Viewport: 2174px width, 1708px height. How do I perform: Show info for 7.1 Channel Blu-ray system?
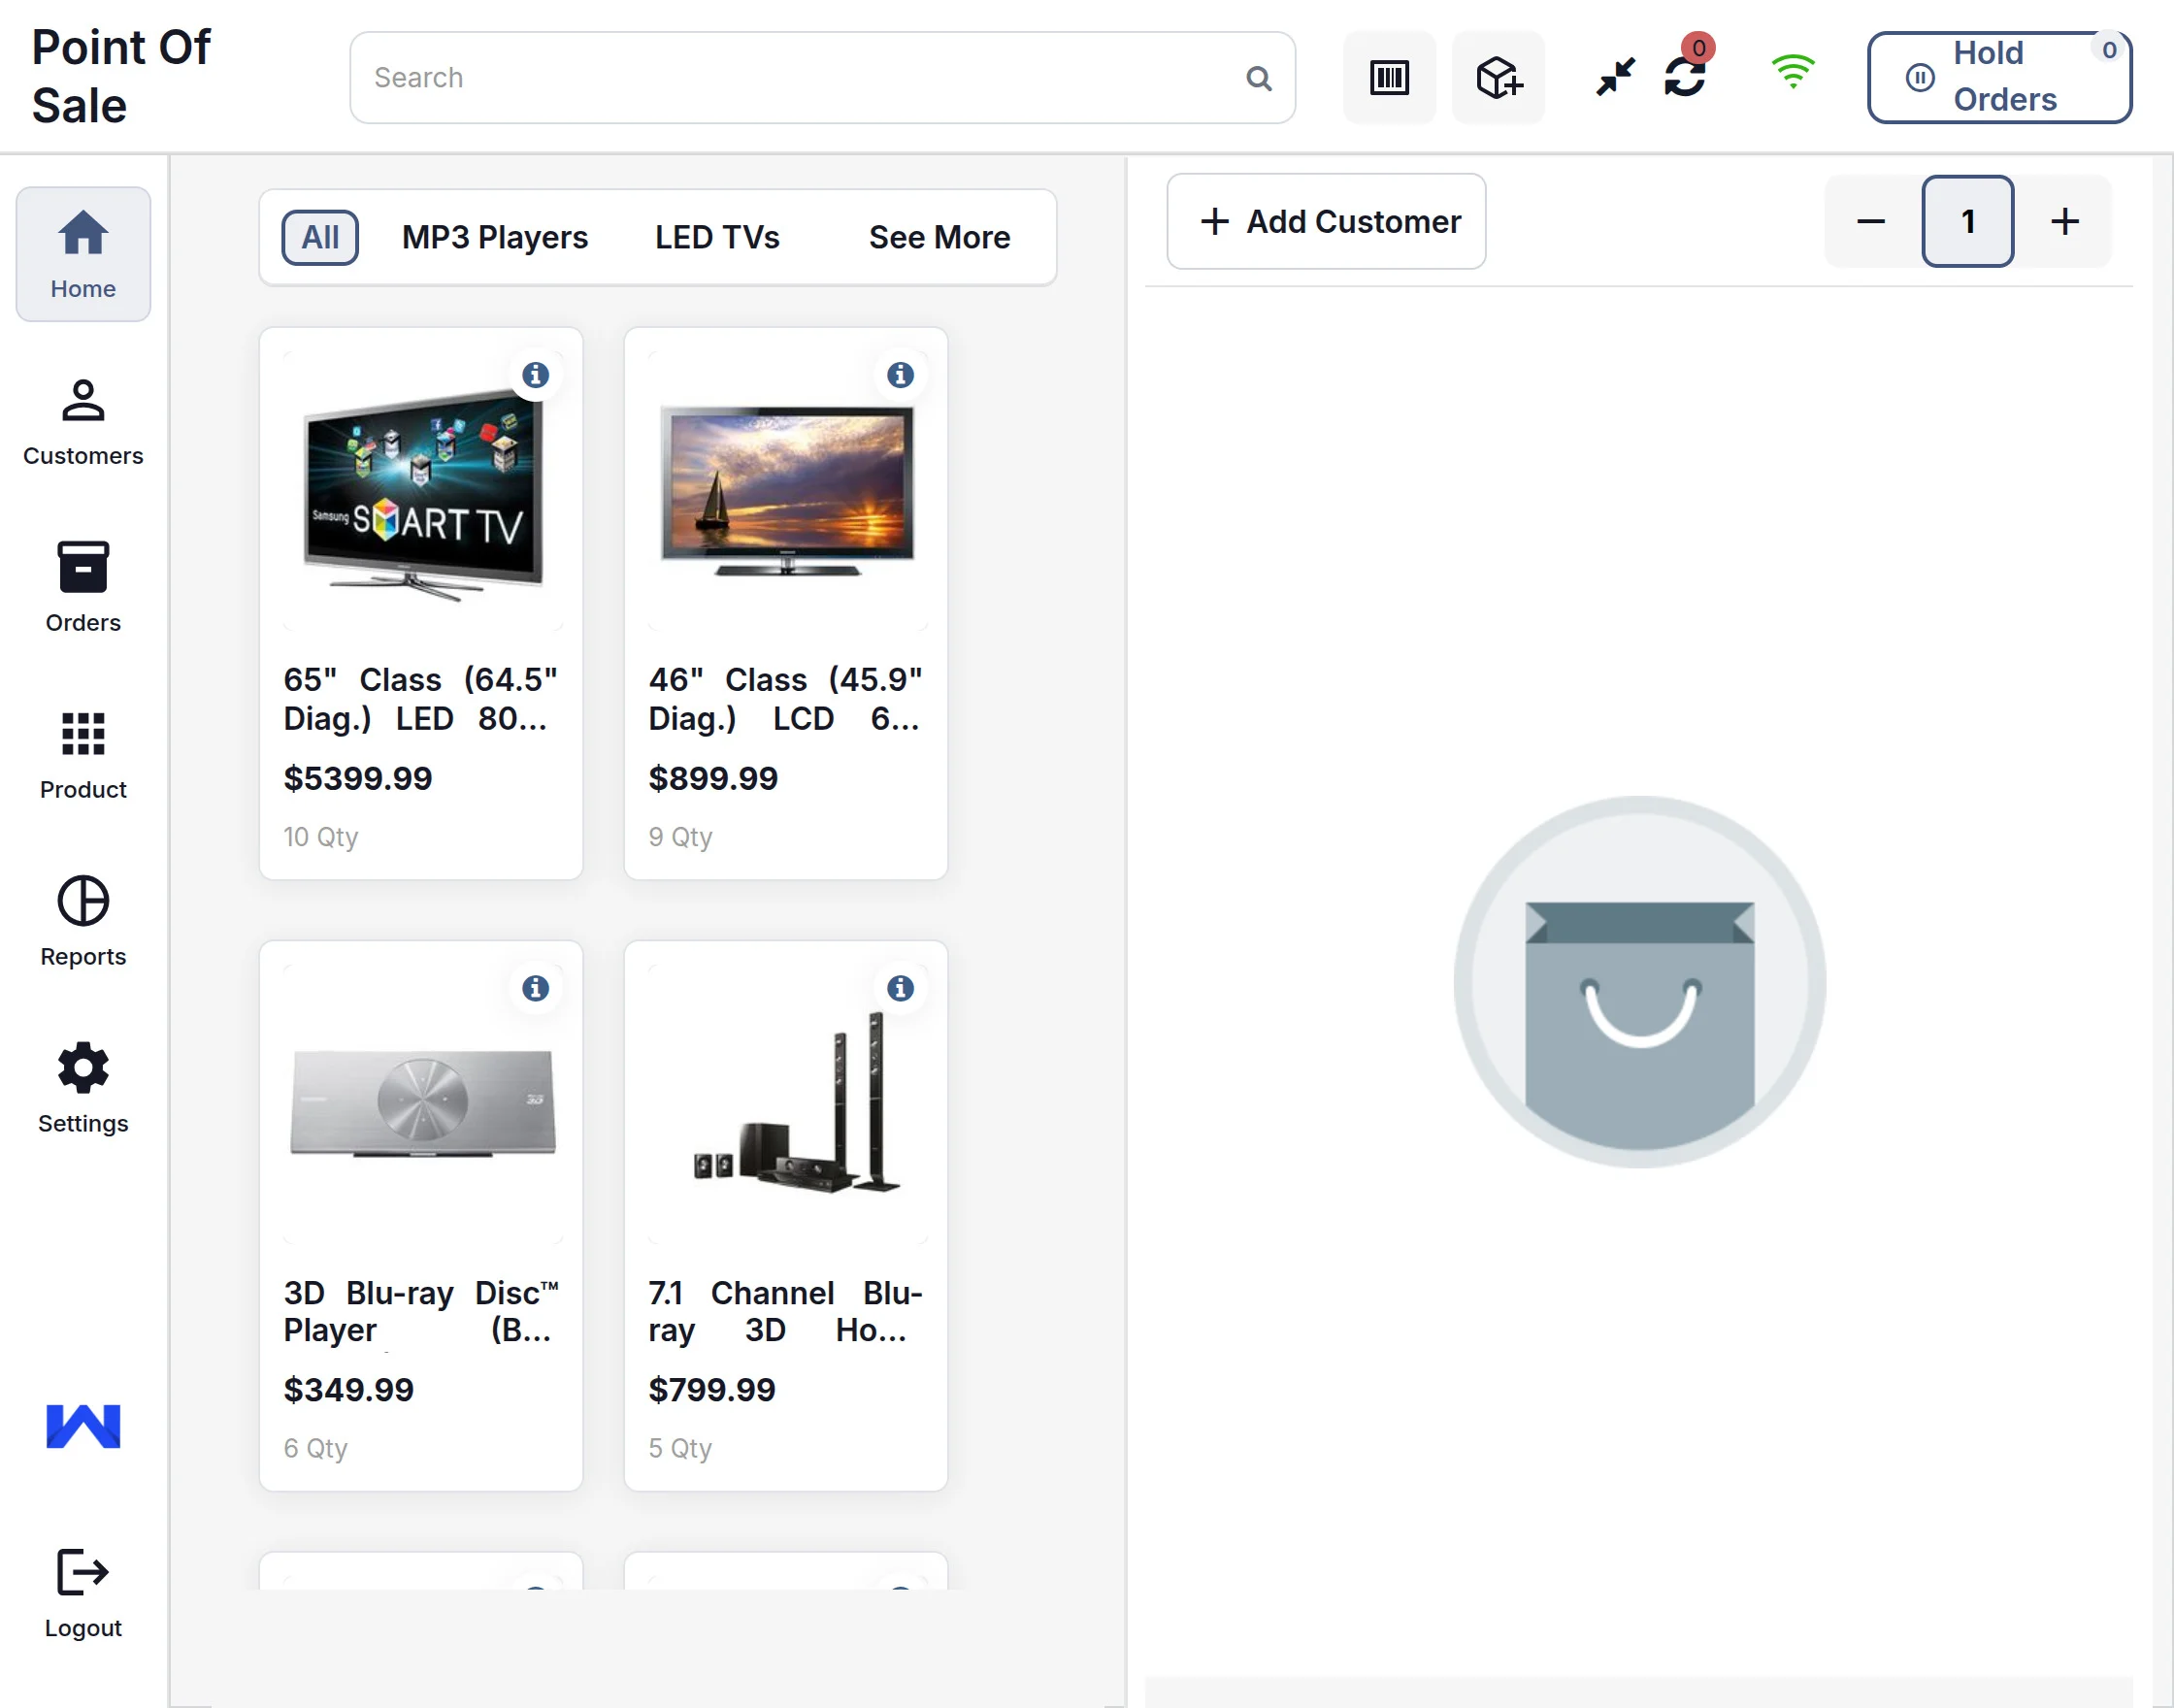coord(900,988)
